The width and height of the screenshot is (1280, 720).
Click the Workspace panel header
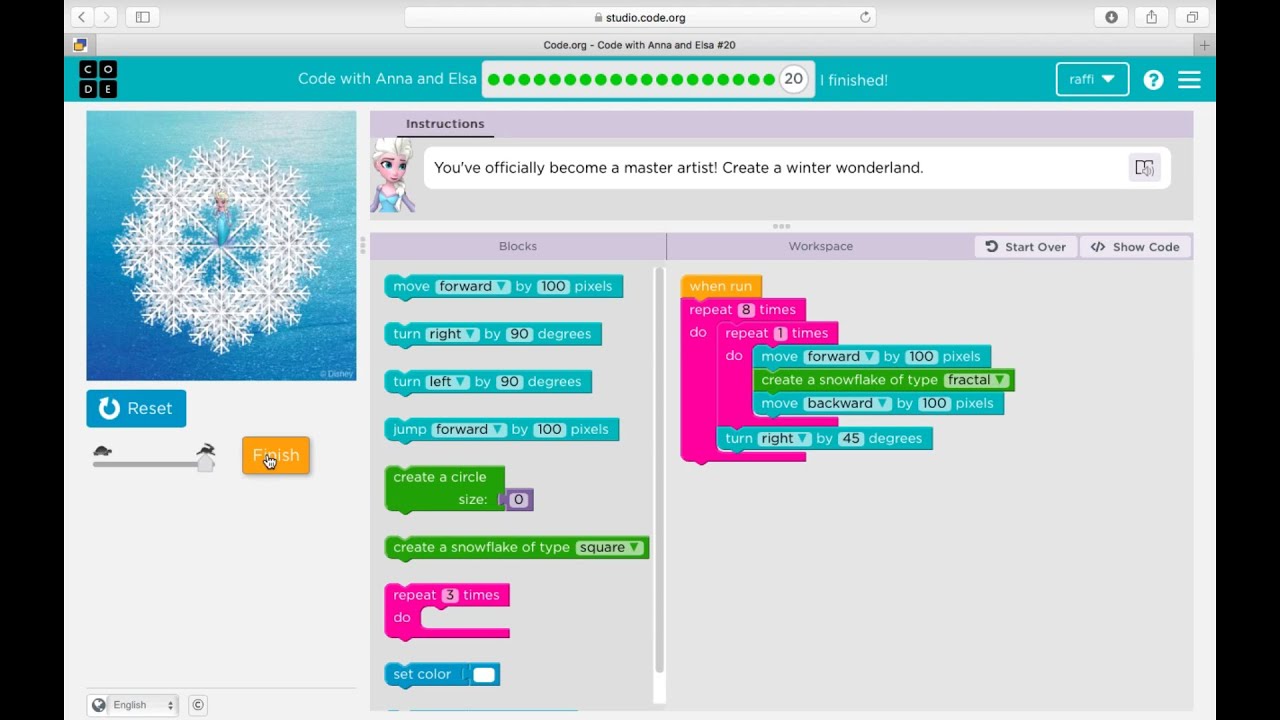pyautogui.click(x=821, y=246)
